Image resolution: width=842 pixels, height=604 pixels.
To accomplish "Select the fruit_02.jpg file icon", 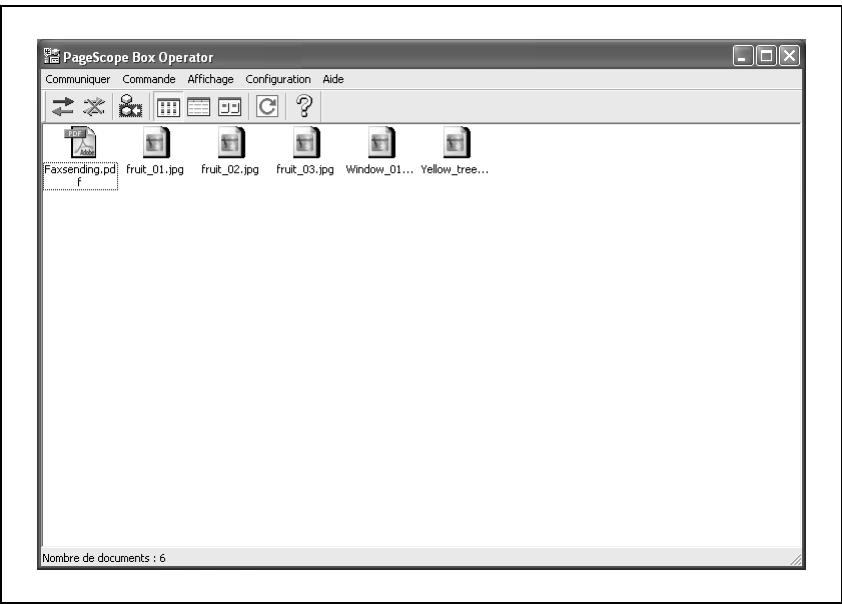I will tap(231, 143).
